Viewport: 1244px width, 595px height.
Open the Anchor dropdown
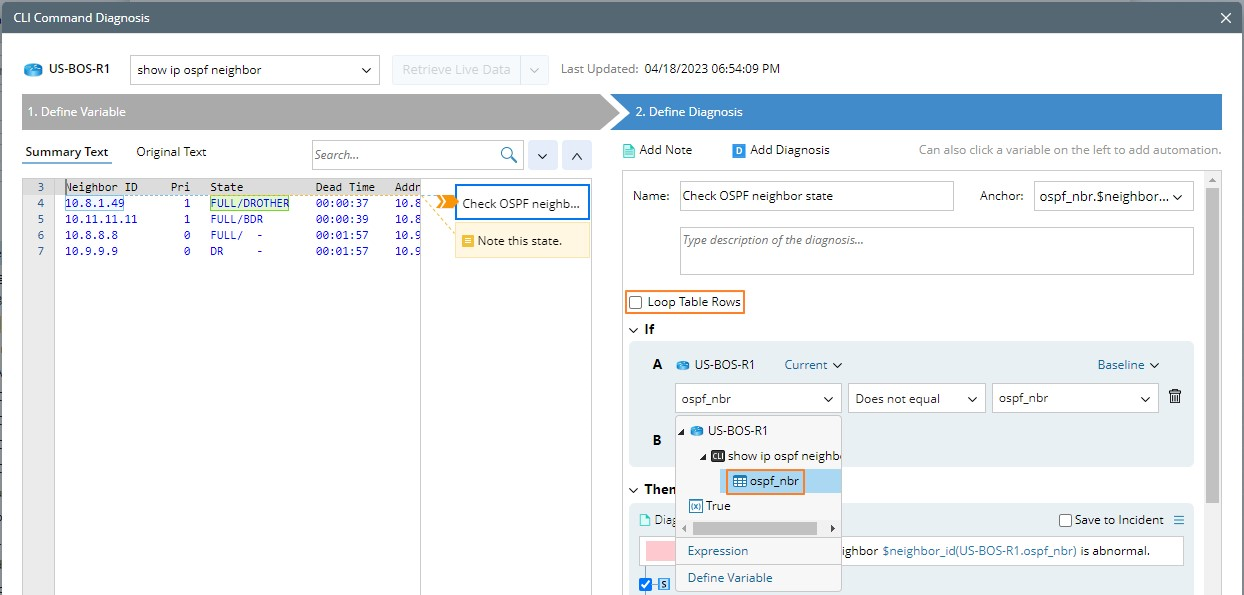click(1113, 196)
